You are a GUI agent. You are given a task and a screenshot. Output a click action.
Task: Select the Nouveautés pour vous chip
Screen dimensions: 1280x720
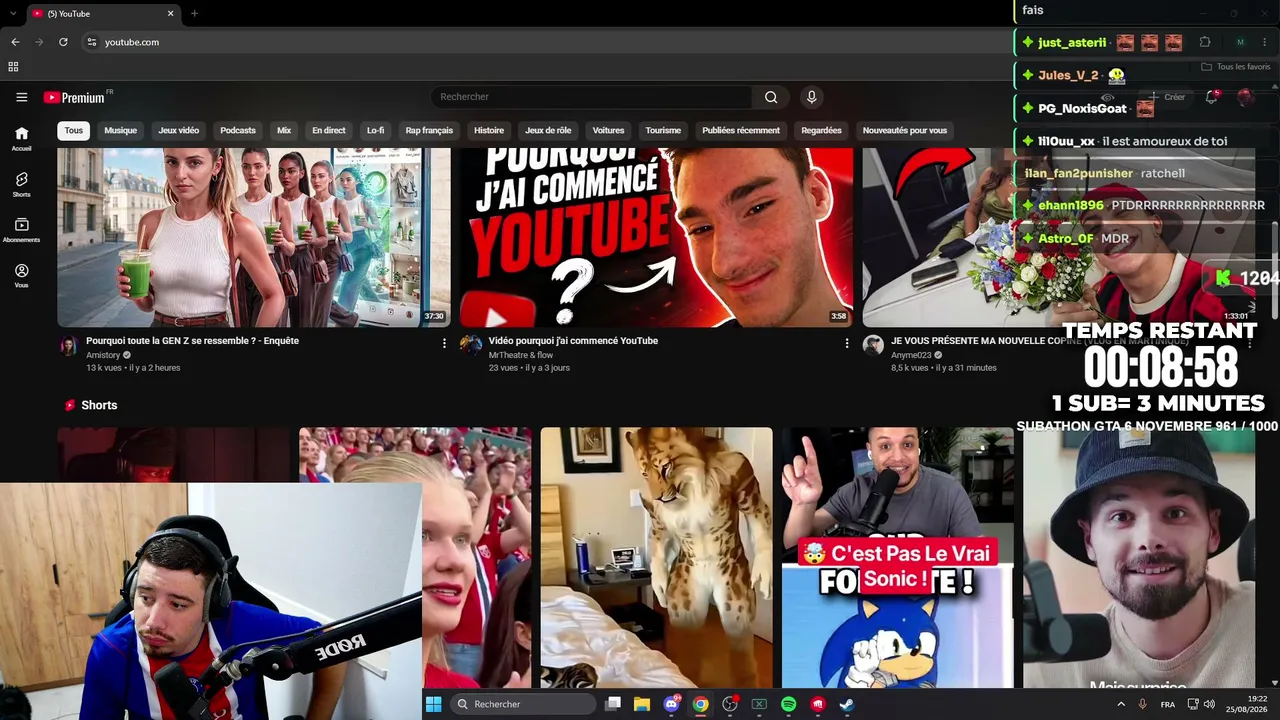pos(905,130)
